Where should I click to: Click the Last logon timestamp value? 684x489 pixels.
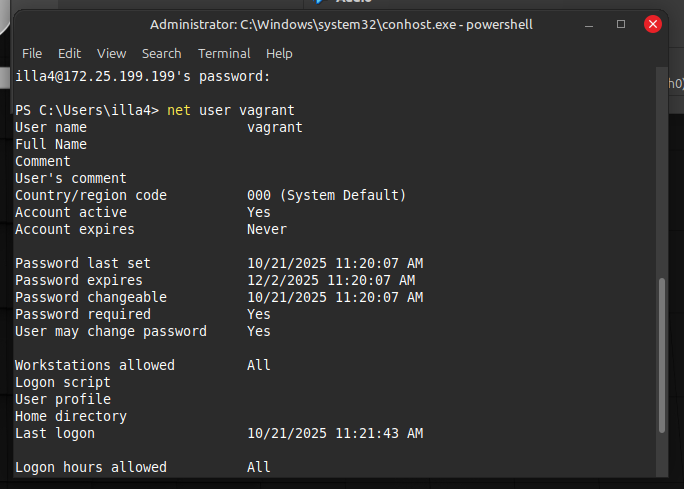tap(335, 433)
